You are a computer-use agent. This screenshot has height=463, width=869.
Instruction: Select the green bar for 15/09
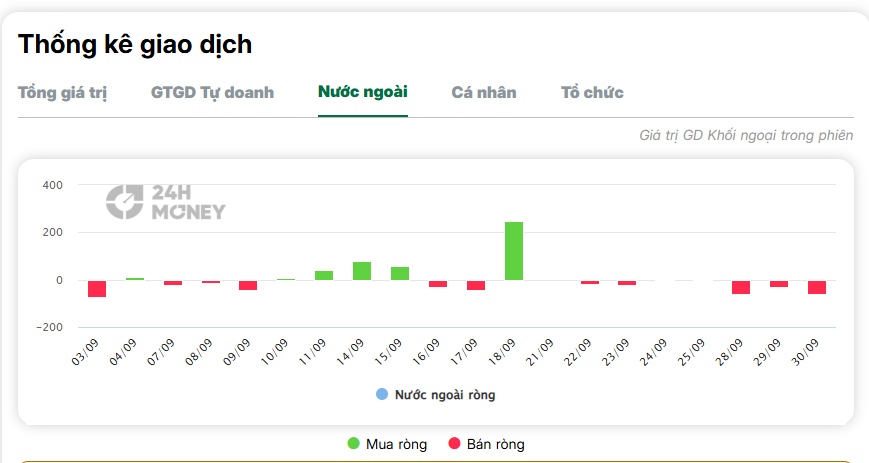tap(400, 273)
